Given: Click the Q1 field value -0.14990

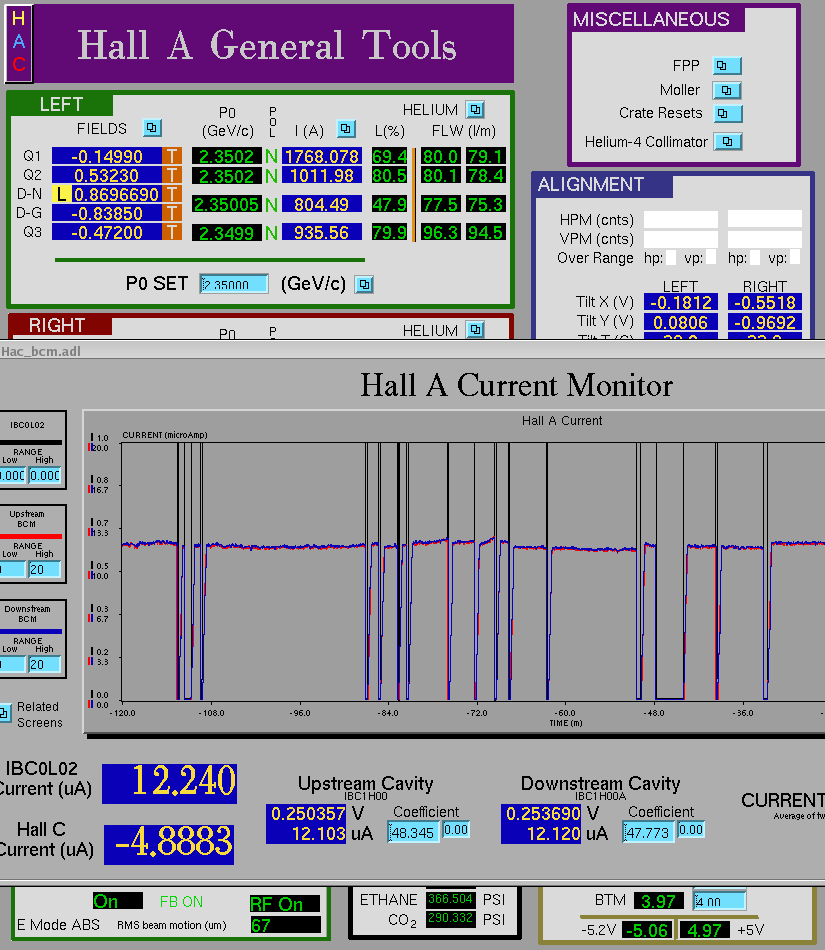Looking at the screenshot, I should pos(107,156).
